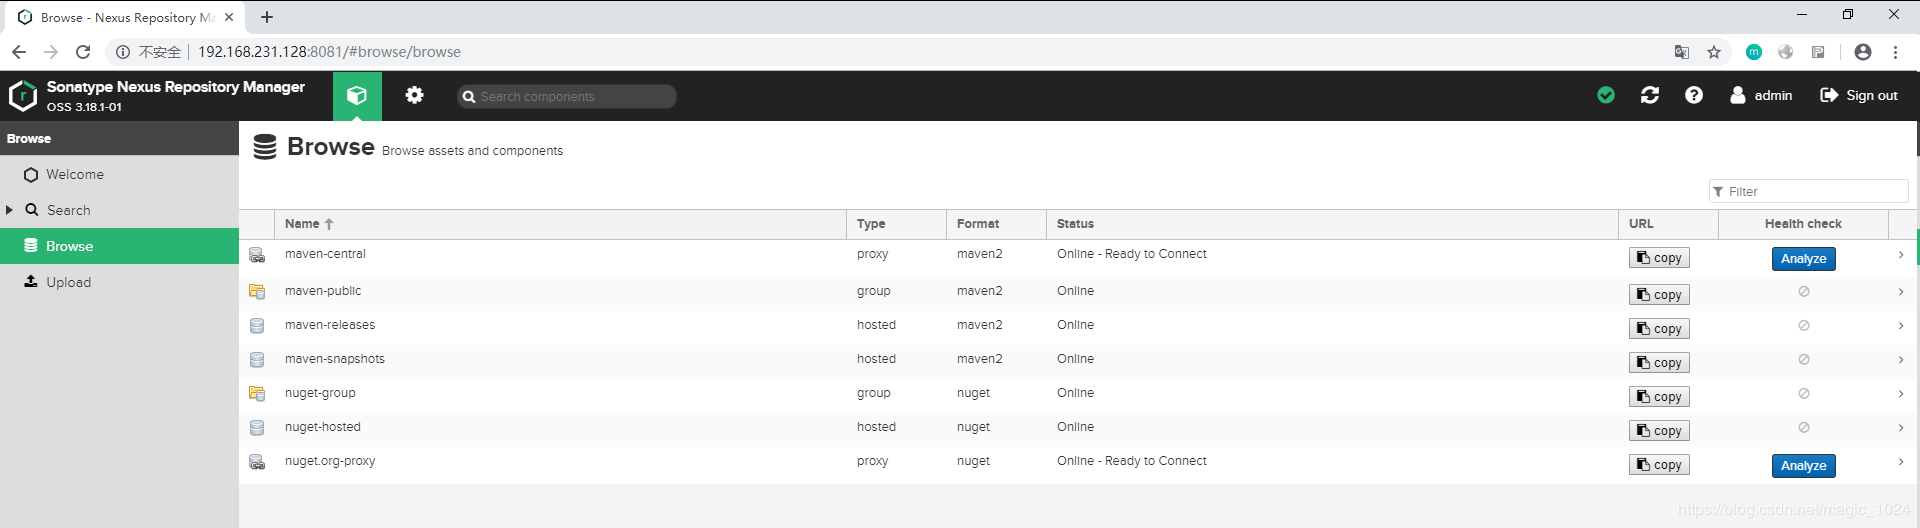The width and height of the screenshot is (1920, 528).
Task: Reload the browser page
Action: click(83, 52)
